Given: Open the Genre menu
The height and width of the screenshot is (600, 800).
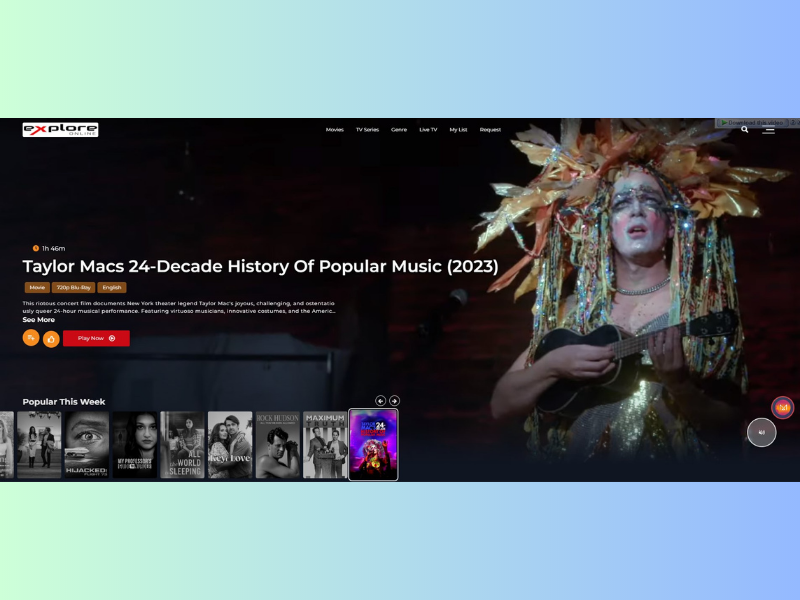Looking at the screenshot, I should click(x=399, y=130).
